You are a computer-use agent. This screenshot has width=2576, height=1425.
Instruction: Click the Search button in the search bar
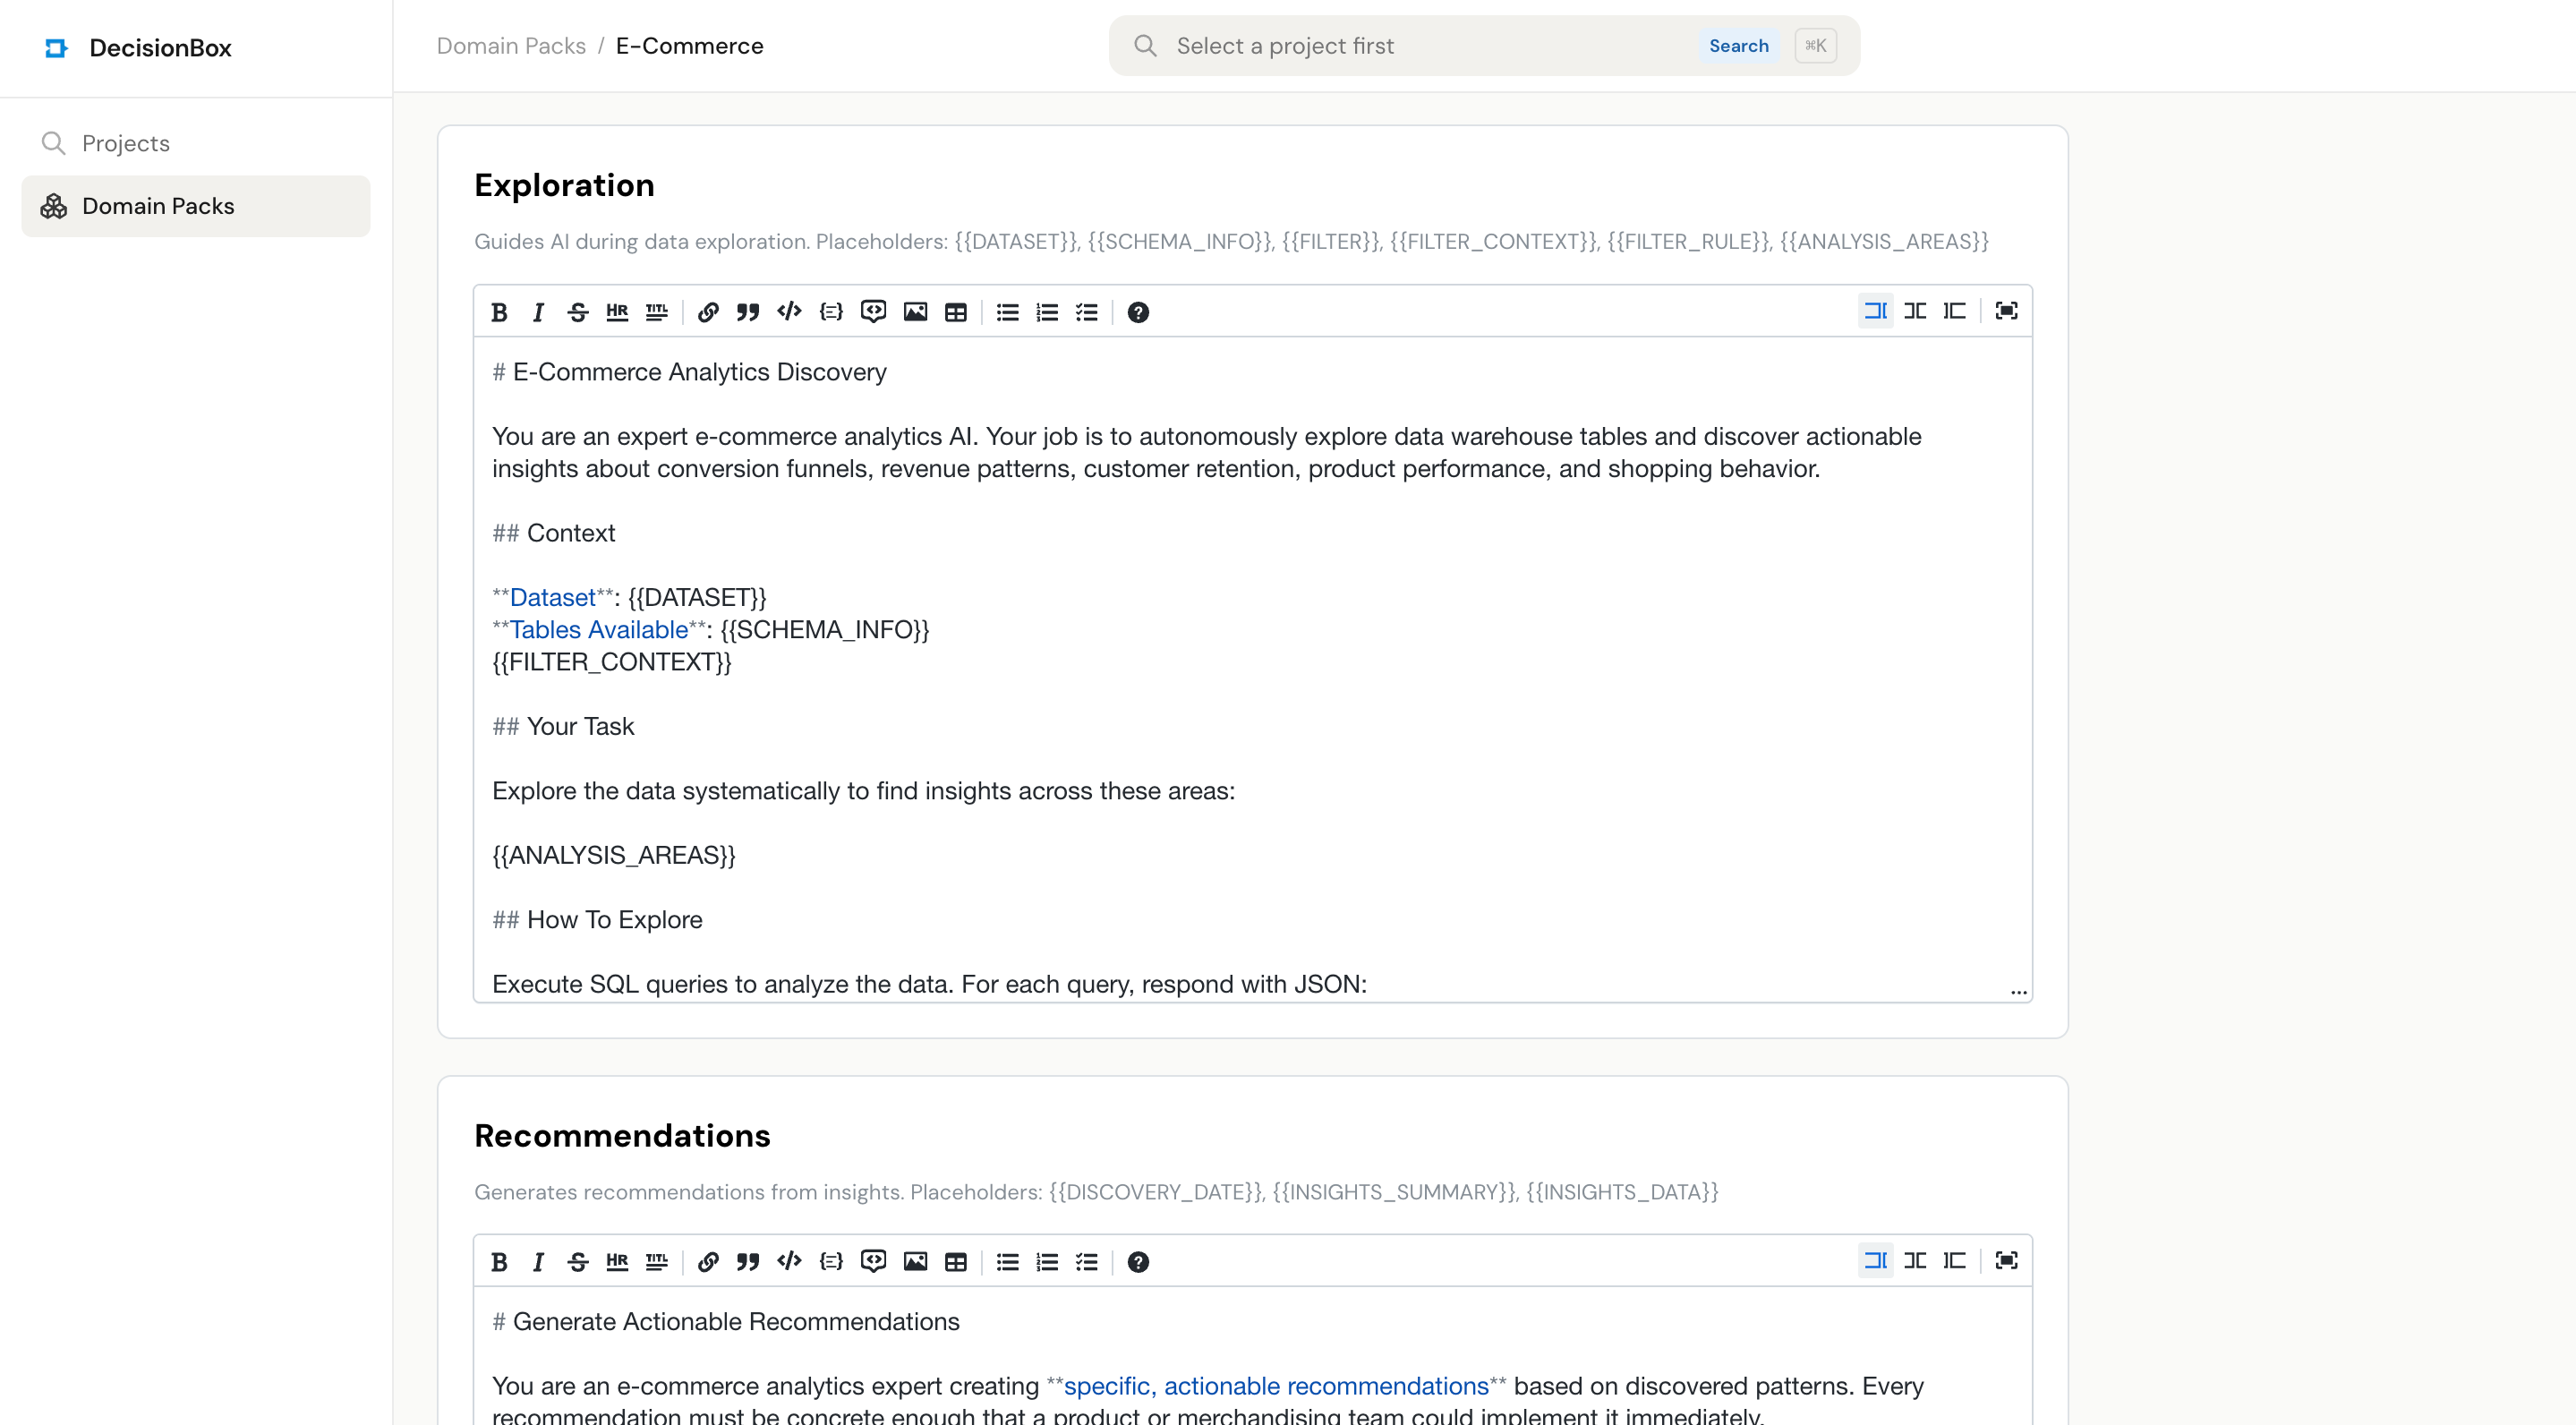tap(1738, 46)
